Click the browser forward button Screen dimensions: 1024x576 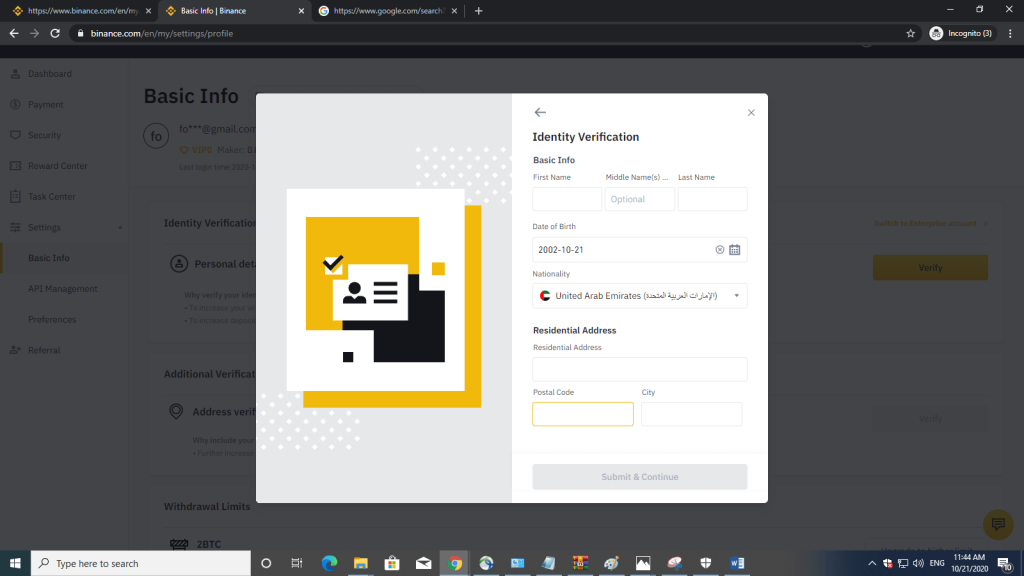35,33
